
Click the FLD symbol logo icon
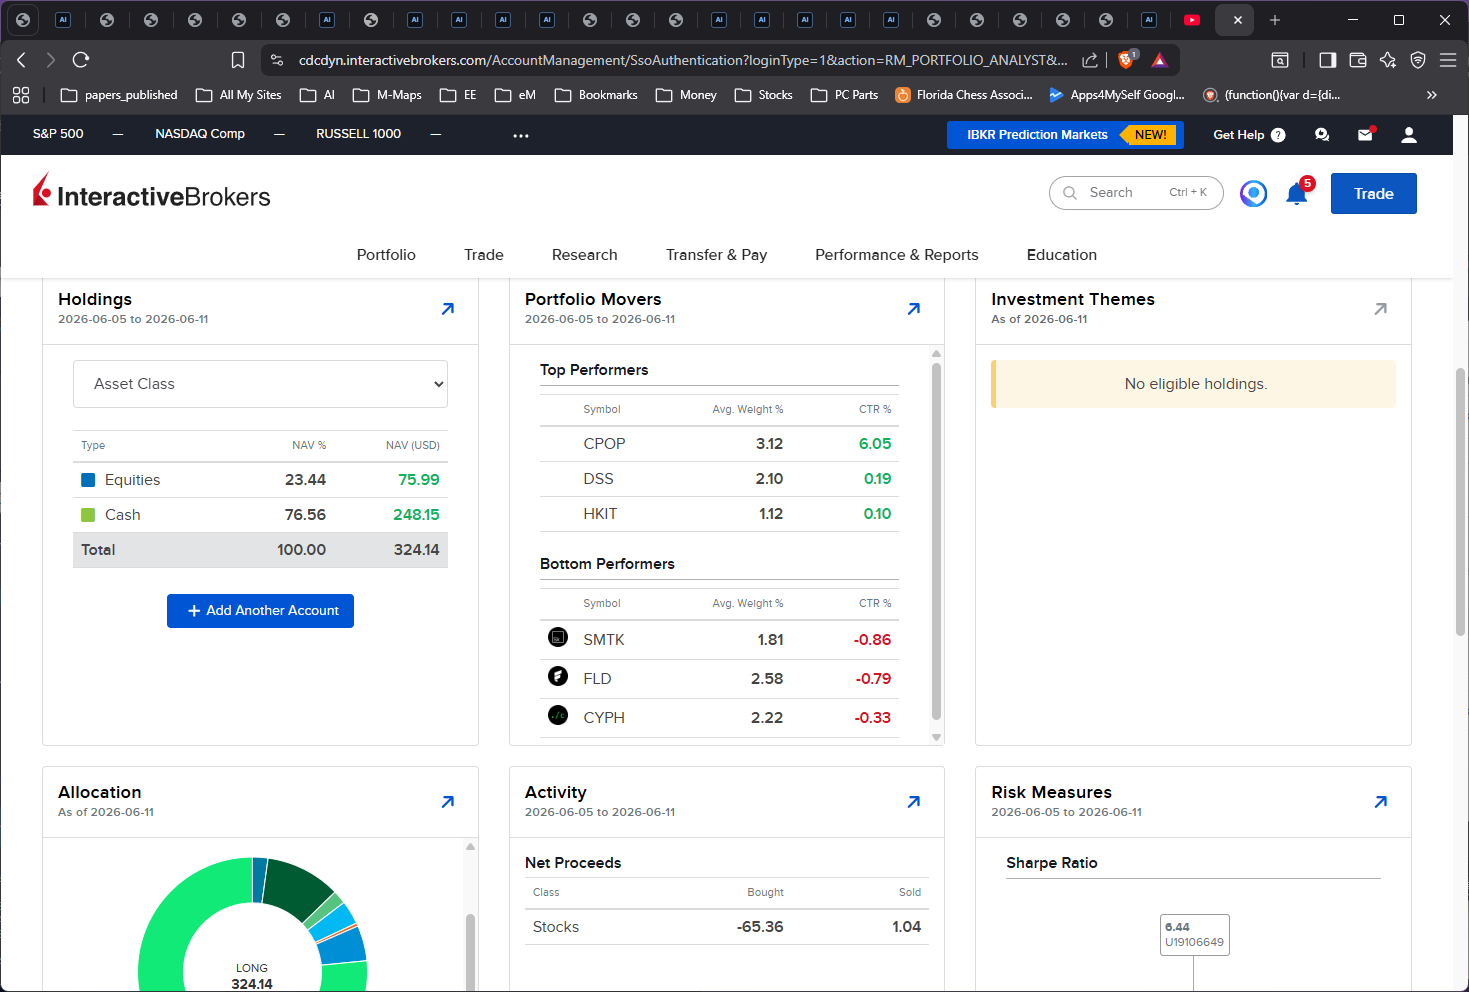[558, 676]
